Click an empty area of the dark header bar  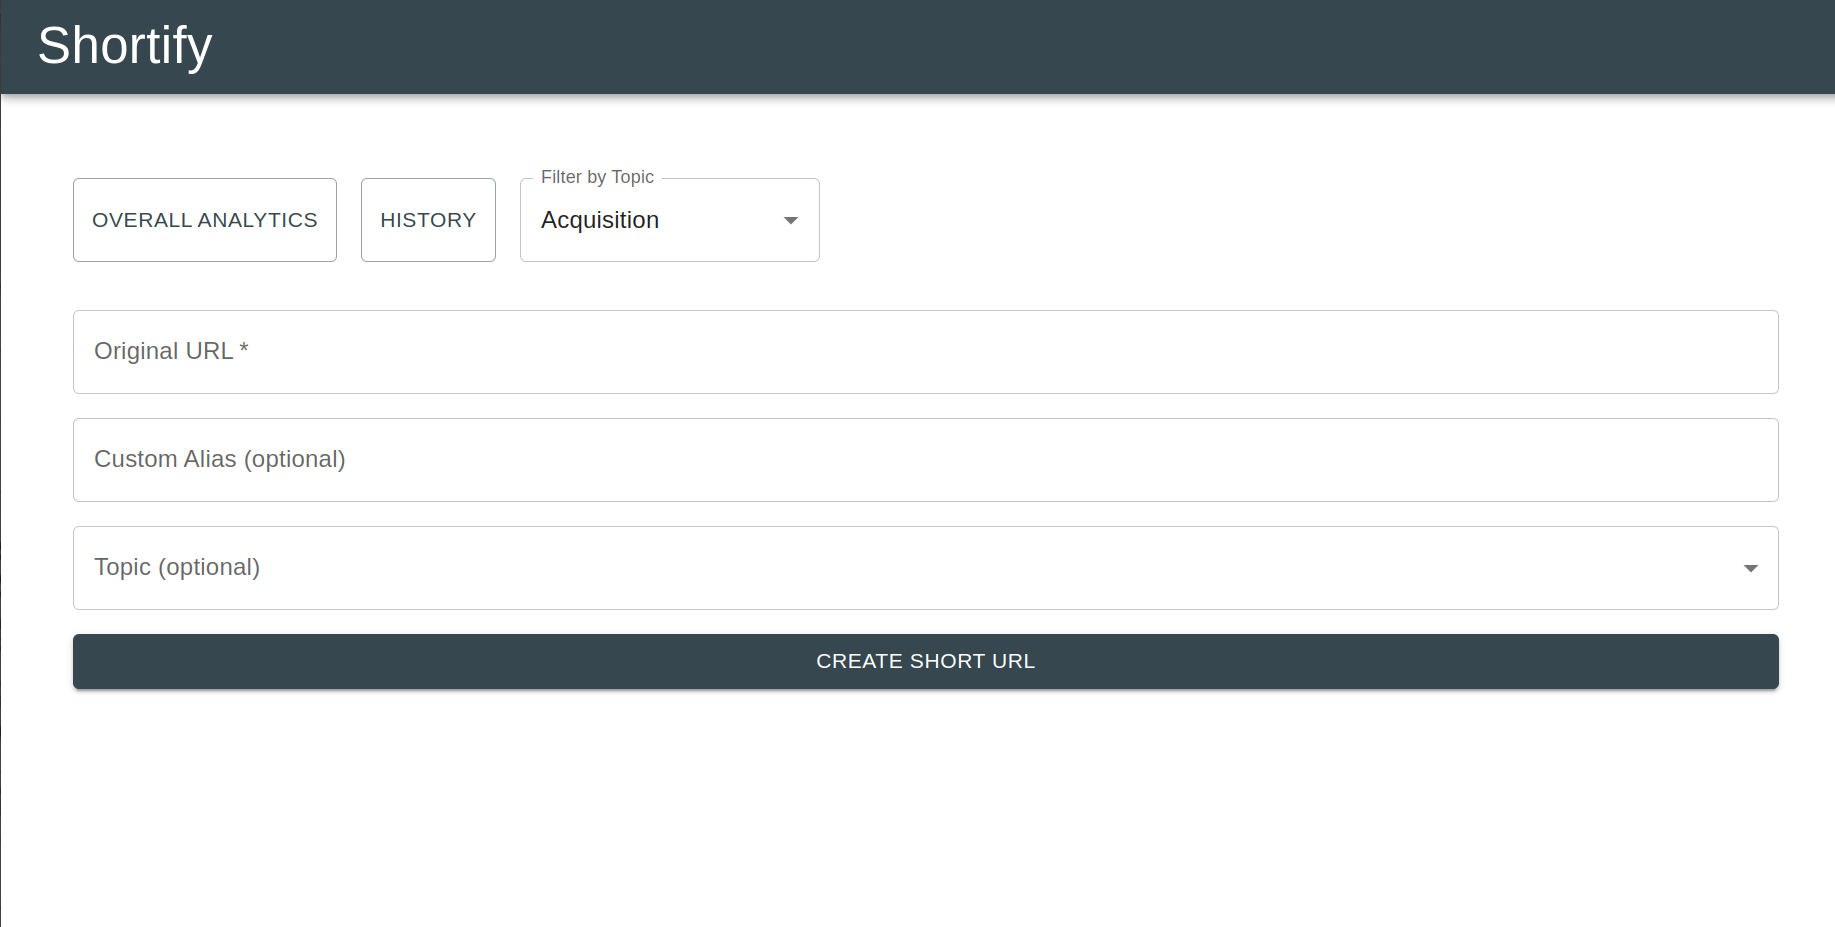point(1000,46)
